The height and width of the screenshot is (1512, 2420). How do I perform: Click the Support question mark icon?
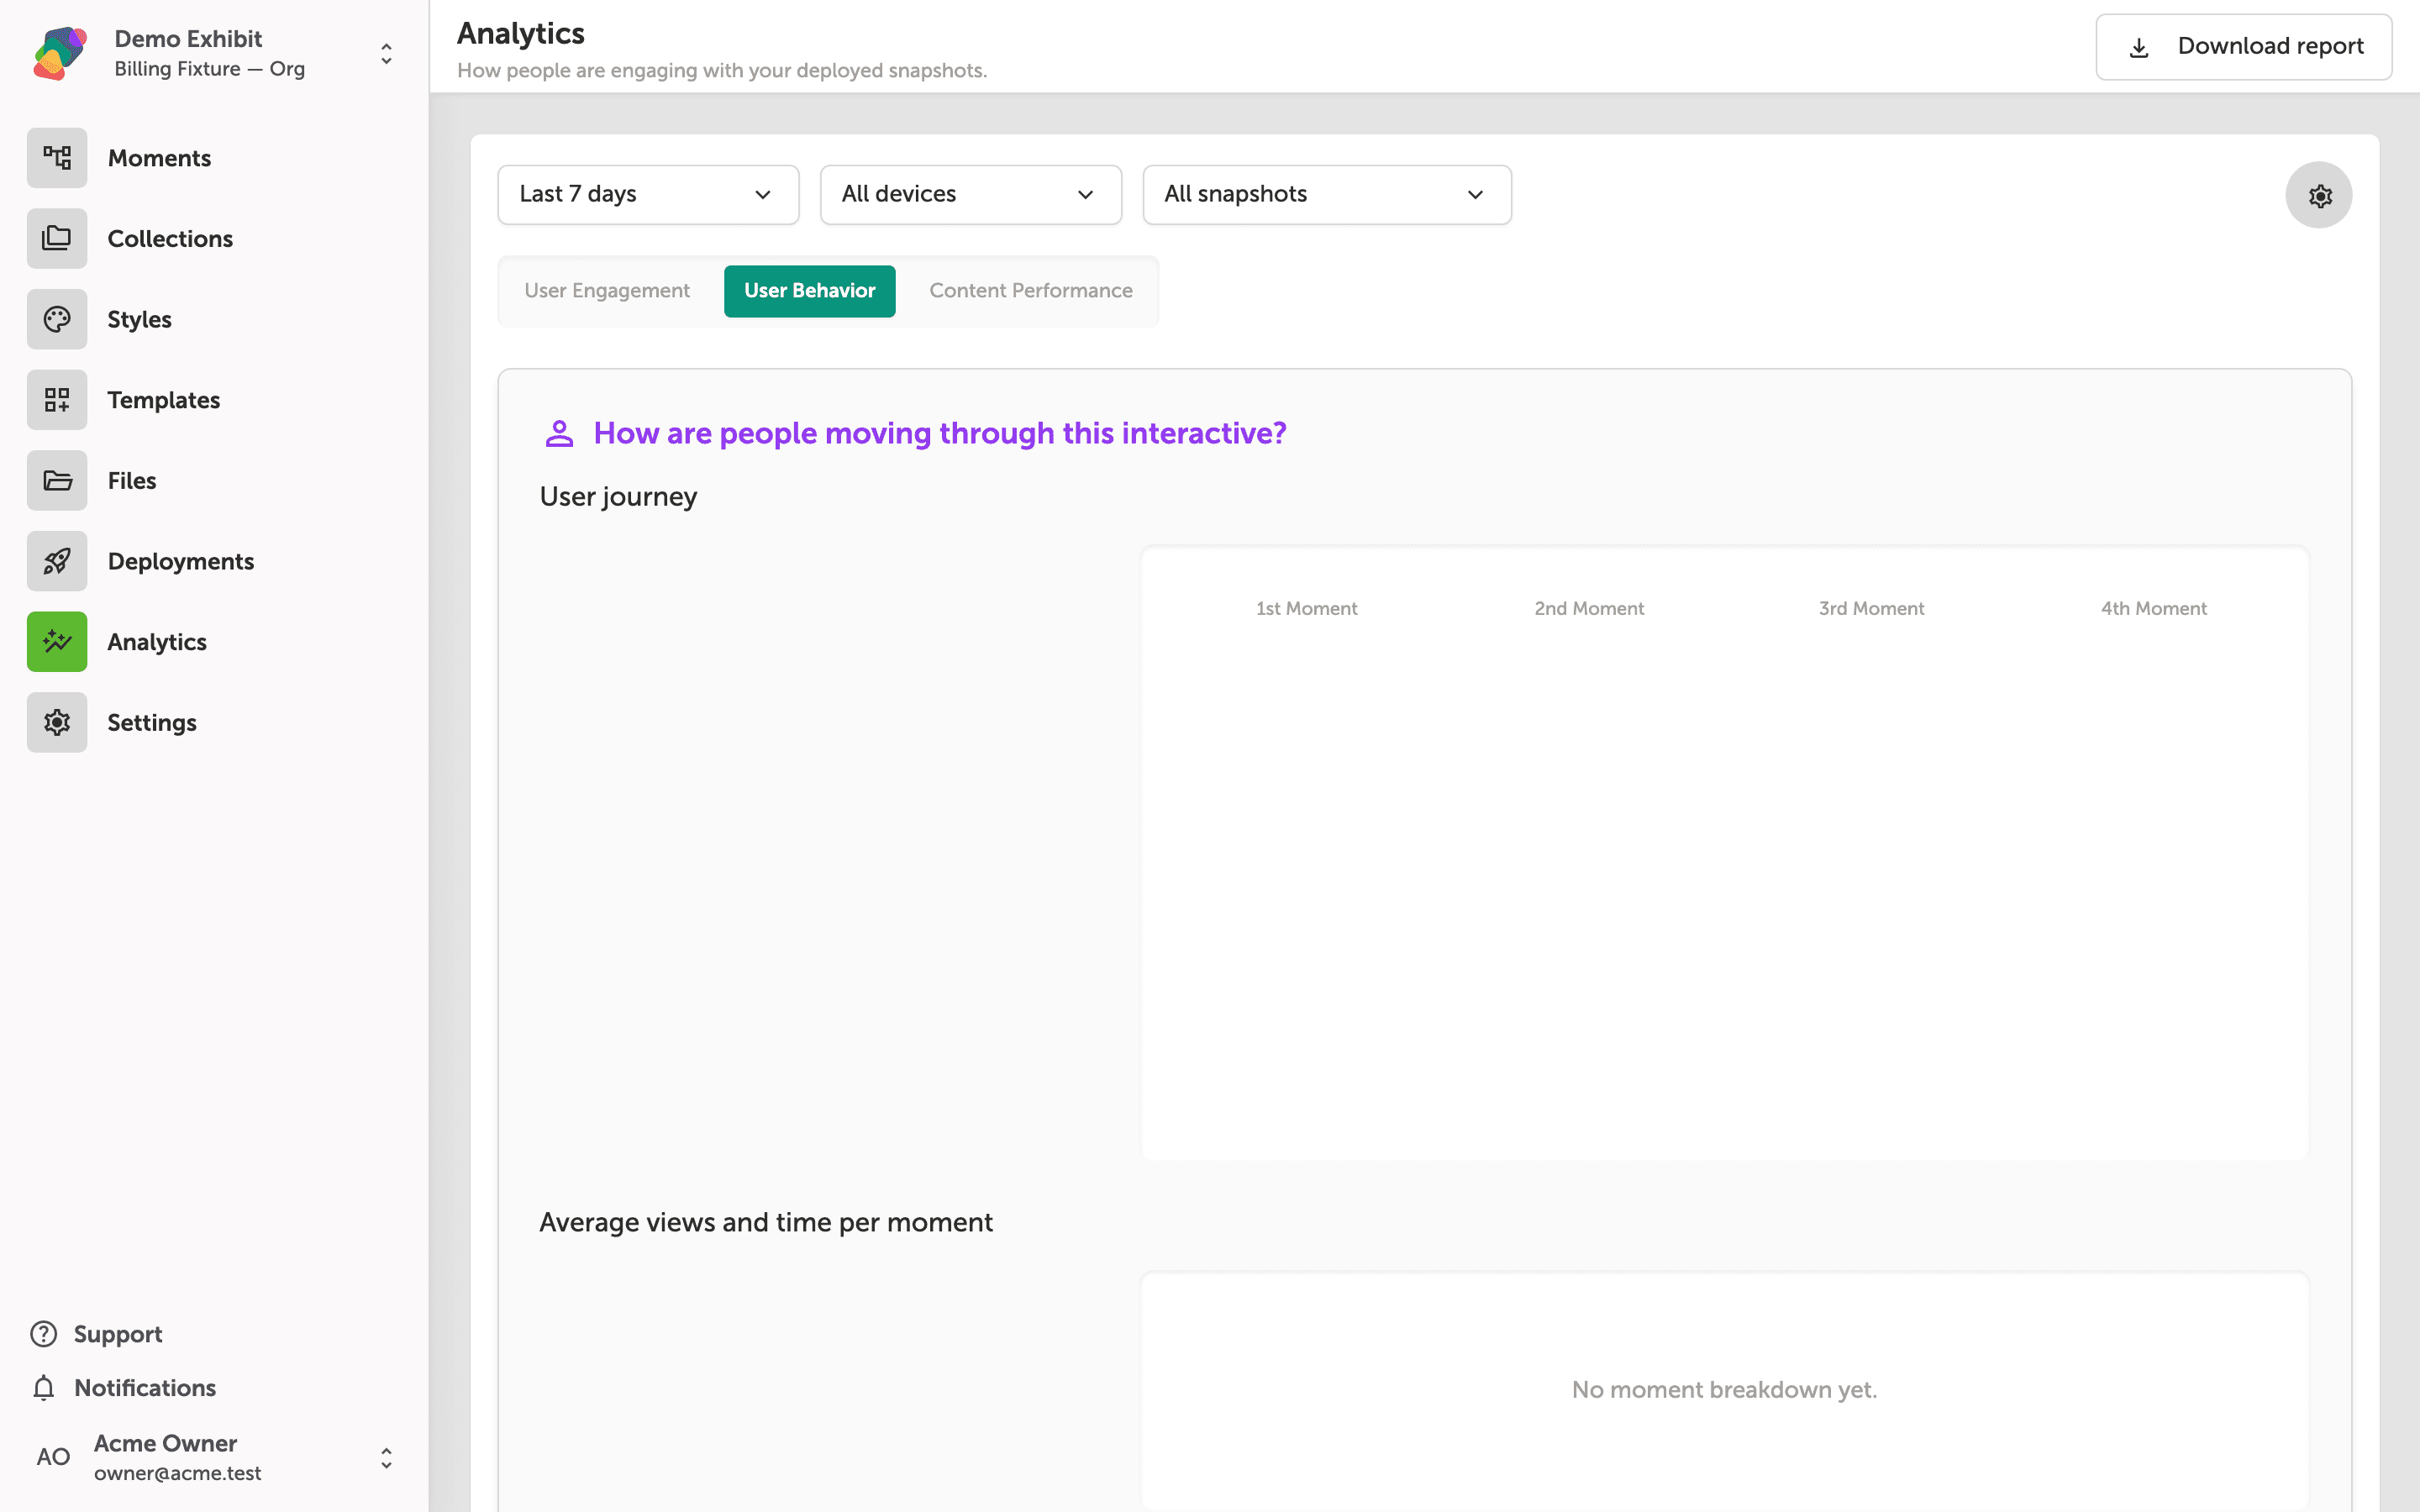point(43,1334)
